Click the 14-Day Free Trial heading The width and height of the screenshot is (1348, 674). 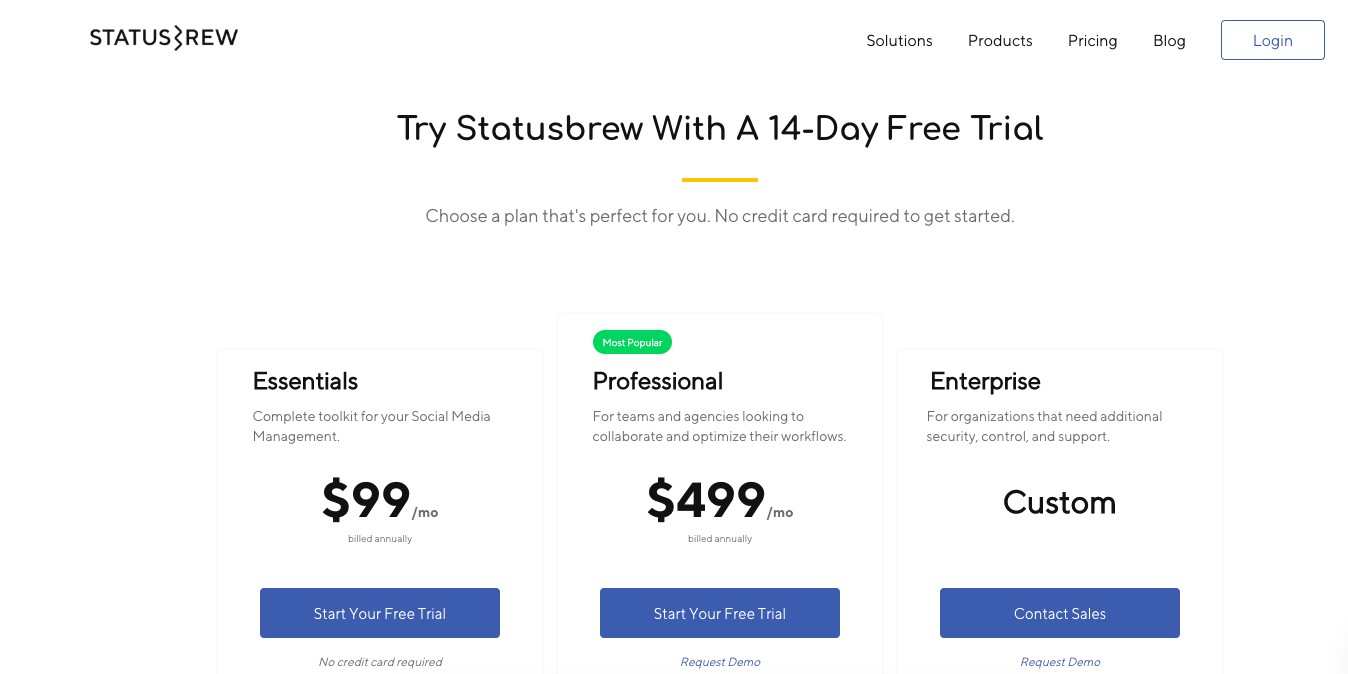click(719, 129)
